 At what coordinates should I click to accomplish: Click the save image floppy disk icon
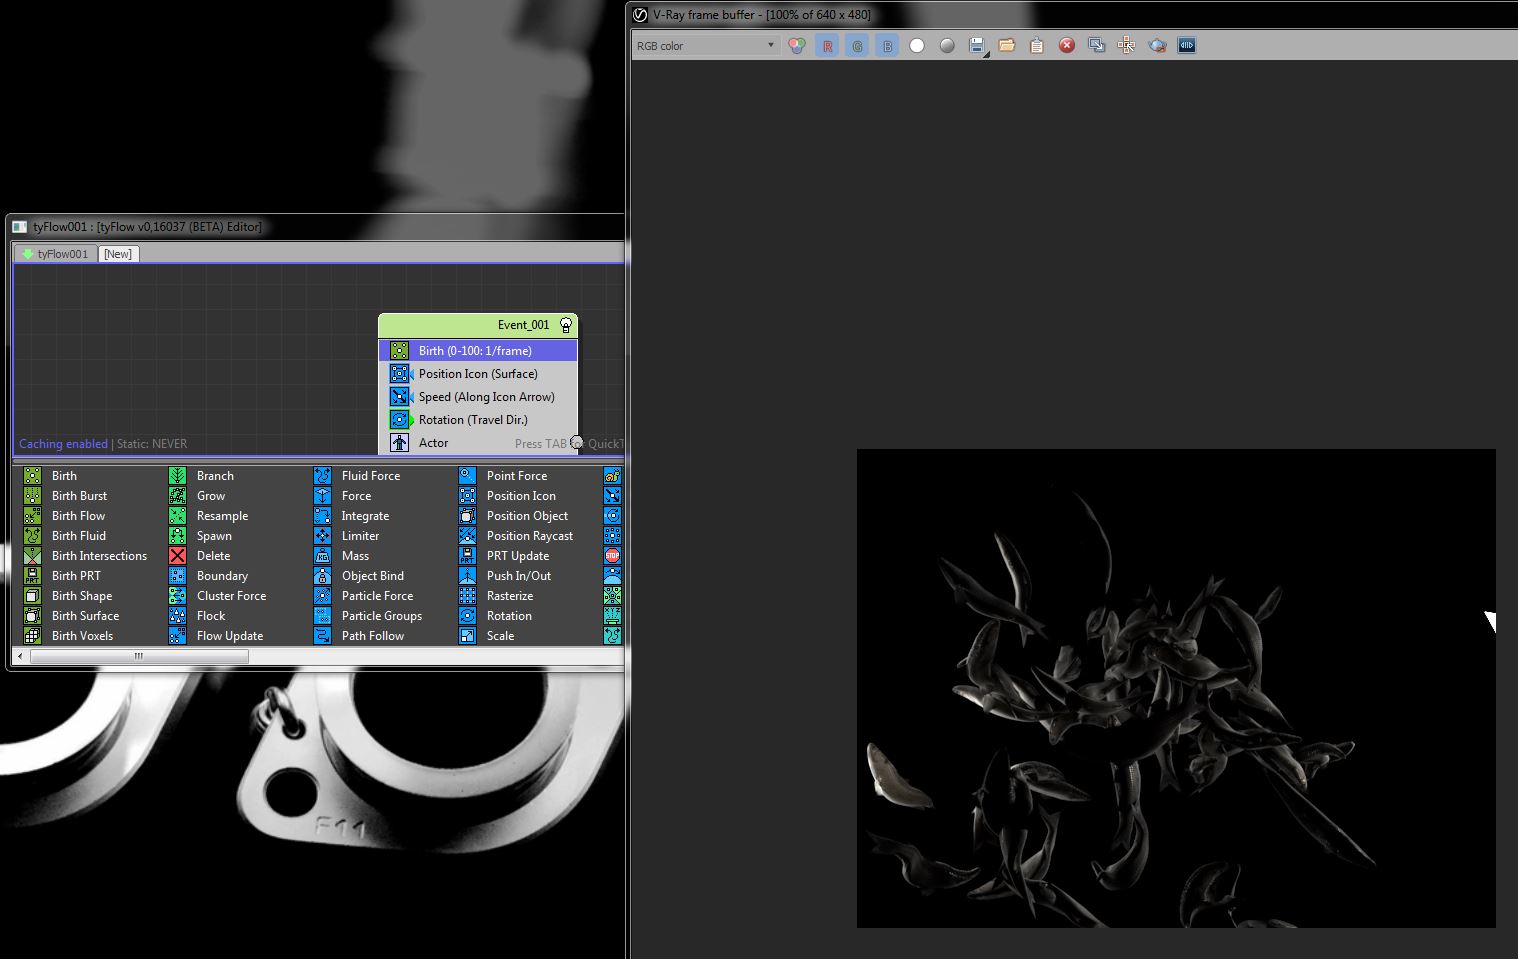(976, 45)
